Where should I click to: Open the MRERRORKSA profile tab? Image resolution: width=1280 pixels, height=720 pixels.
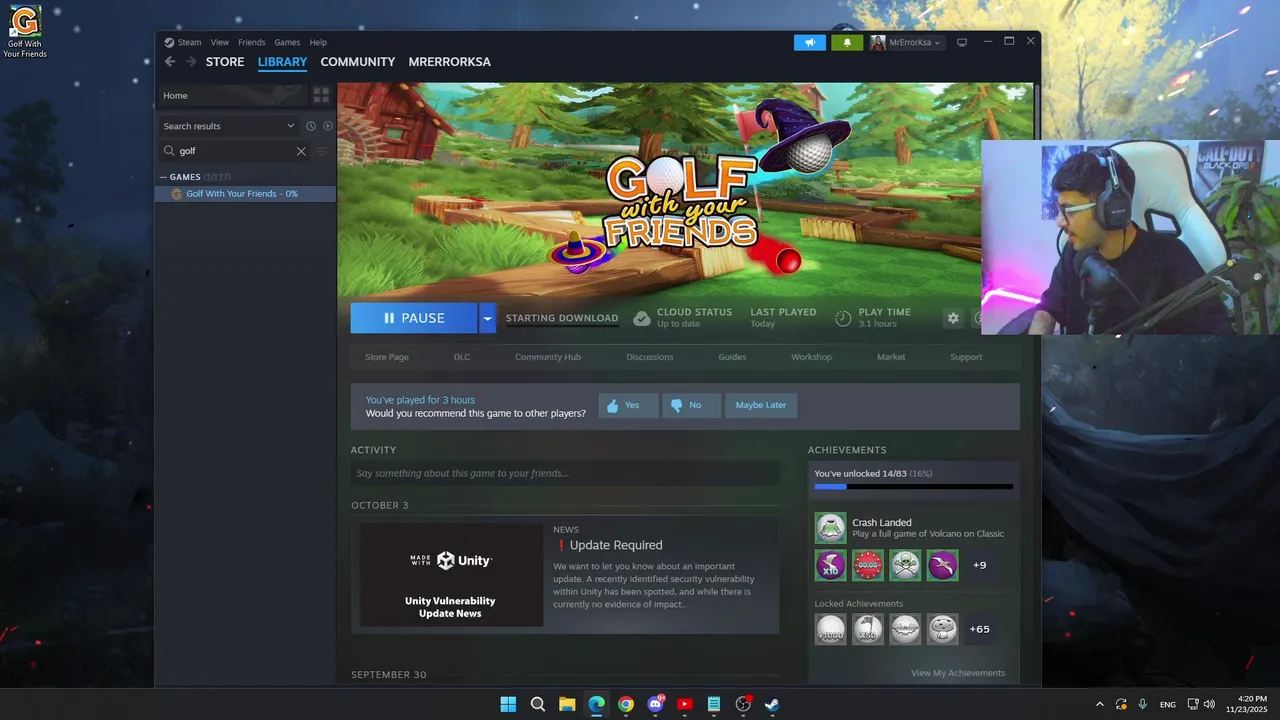point(449,62)
